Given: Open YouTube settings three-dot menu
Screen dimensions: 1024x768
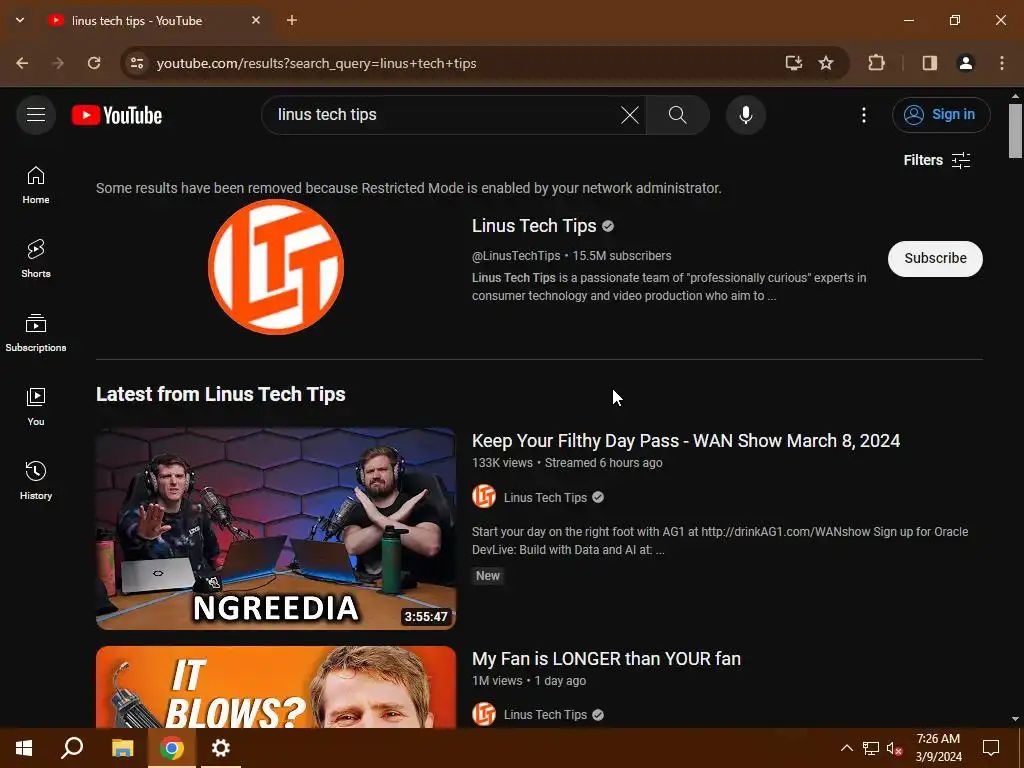Looking at the screenshot, I should point(863,115).
